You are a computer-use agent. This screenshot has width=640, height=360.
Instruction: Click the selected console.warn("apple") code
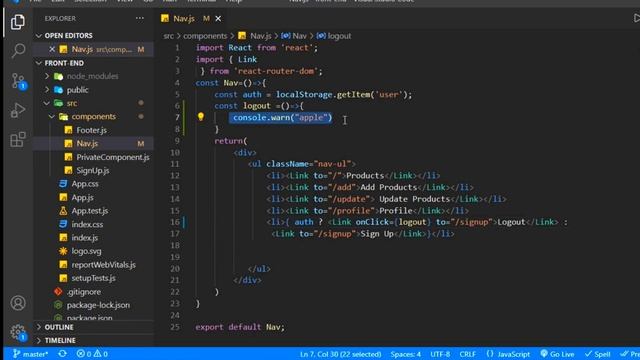coord(282,118)
